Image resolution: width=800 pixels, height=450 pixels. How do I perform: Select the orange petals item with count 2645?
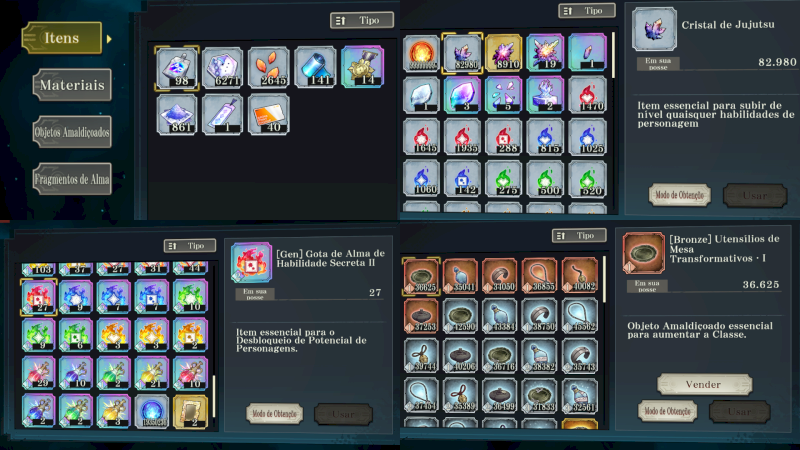point(269,68)
